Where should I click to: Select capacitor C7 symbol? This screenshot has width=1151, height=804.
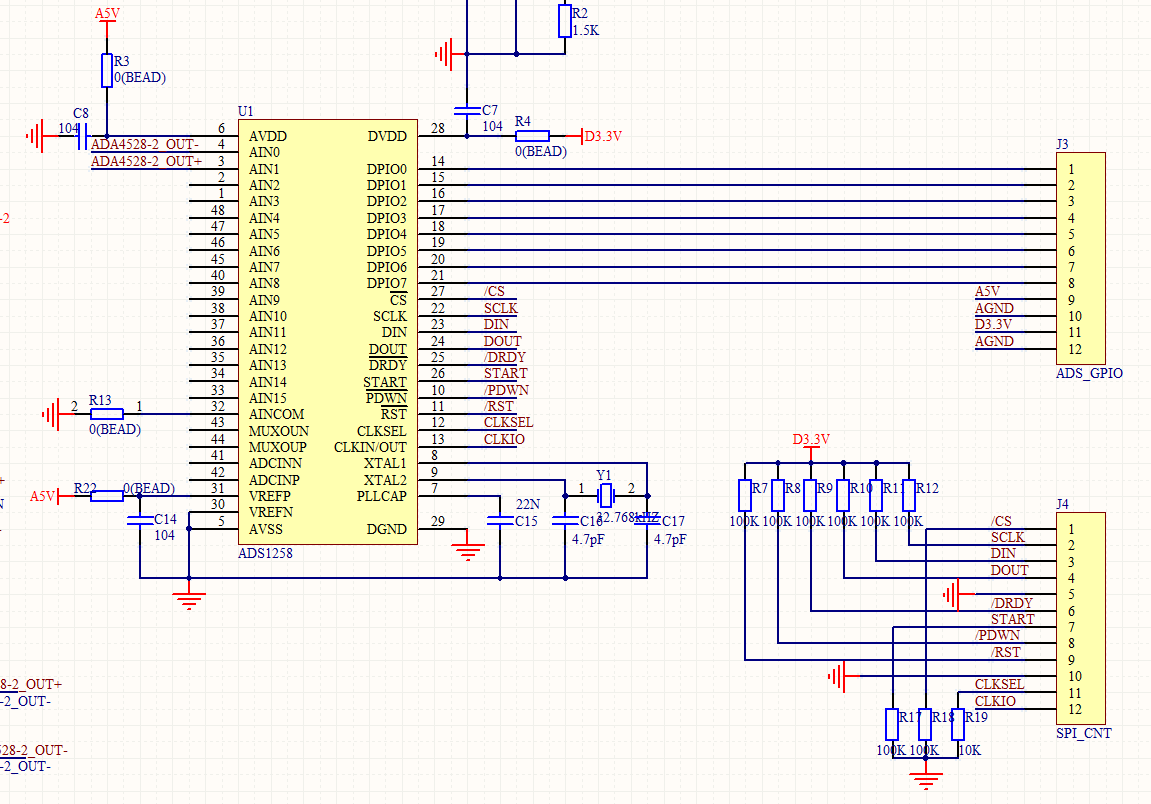467,111
